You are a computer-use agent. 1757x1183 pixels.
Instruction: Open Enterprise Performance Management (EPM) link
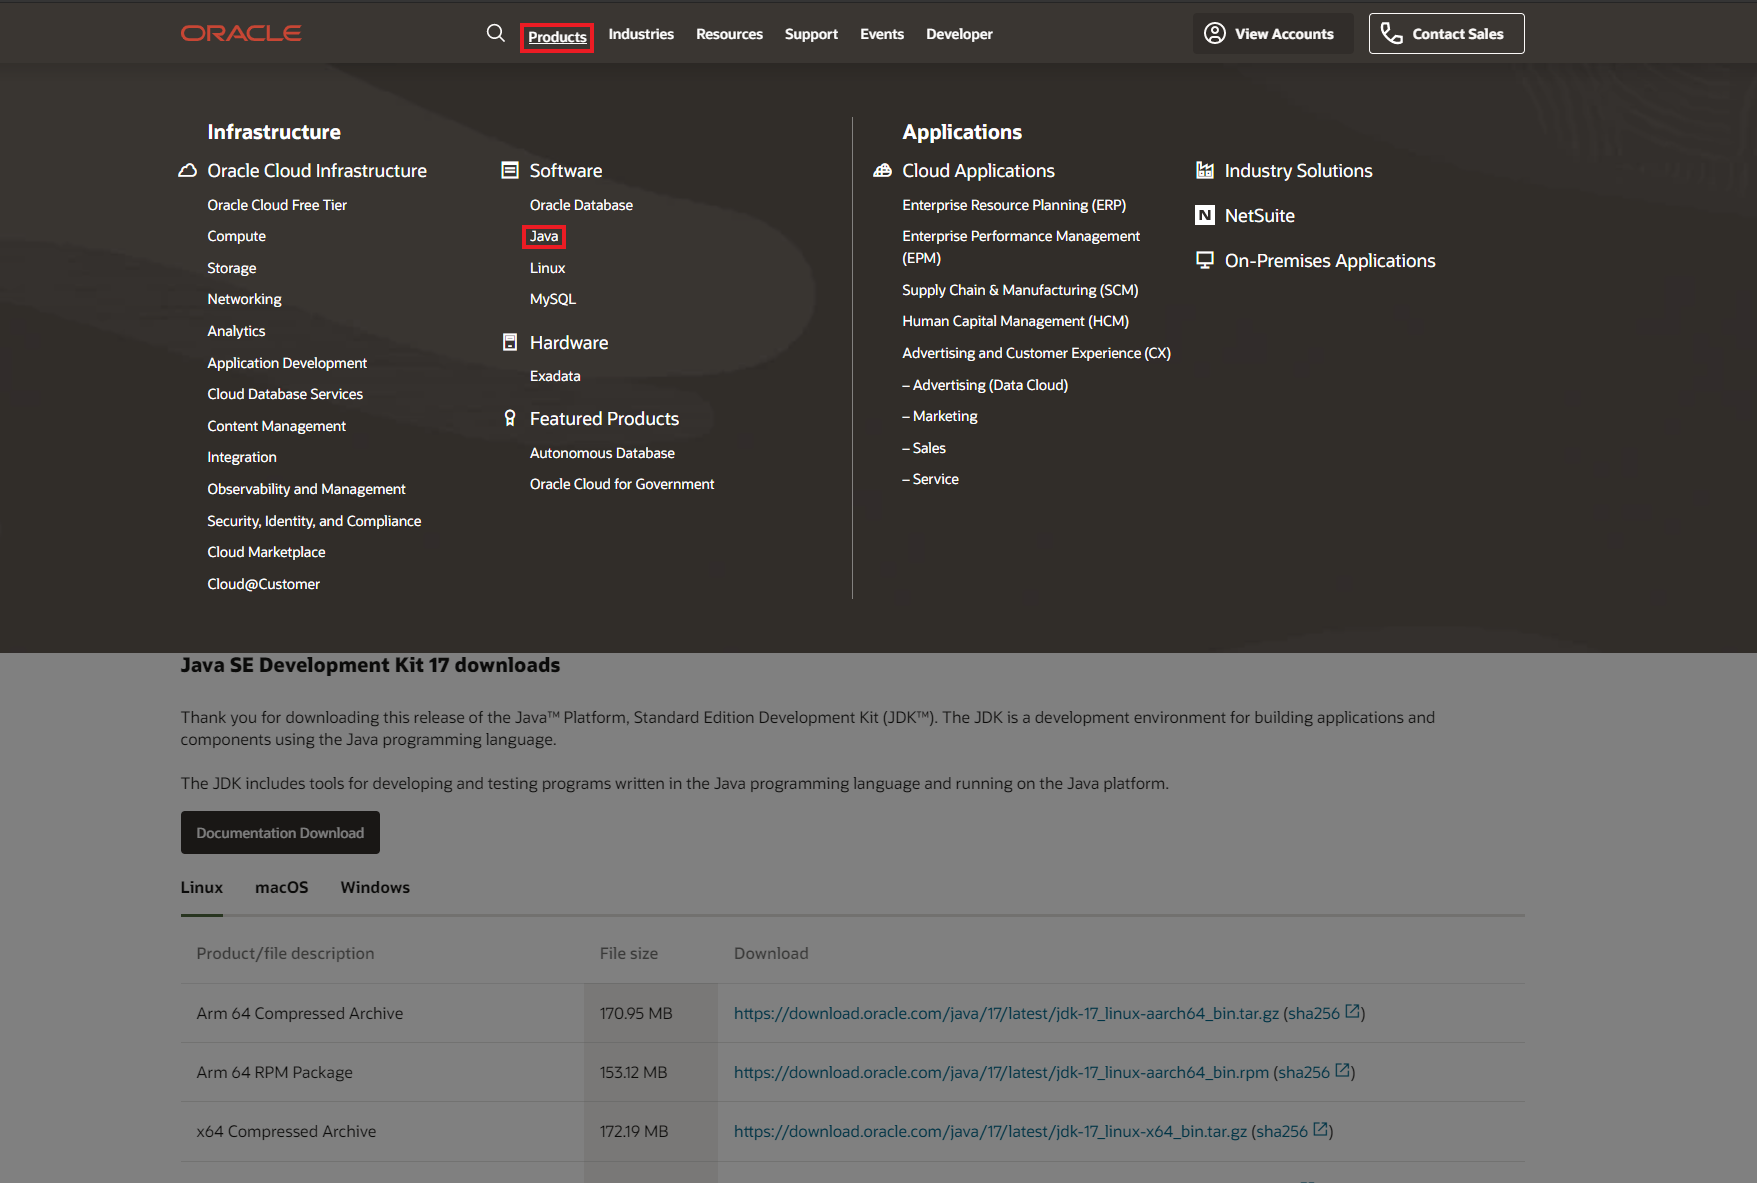(1021, 247)
